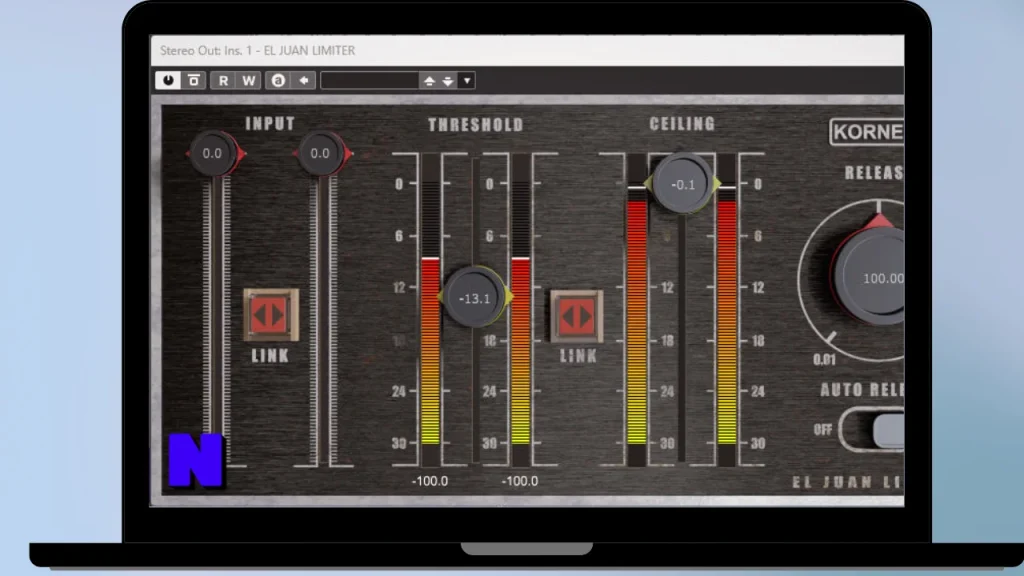Open the preset management dropdown arrow

click(x=467, y=81)
